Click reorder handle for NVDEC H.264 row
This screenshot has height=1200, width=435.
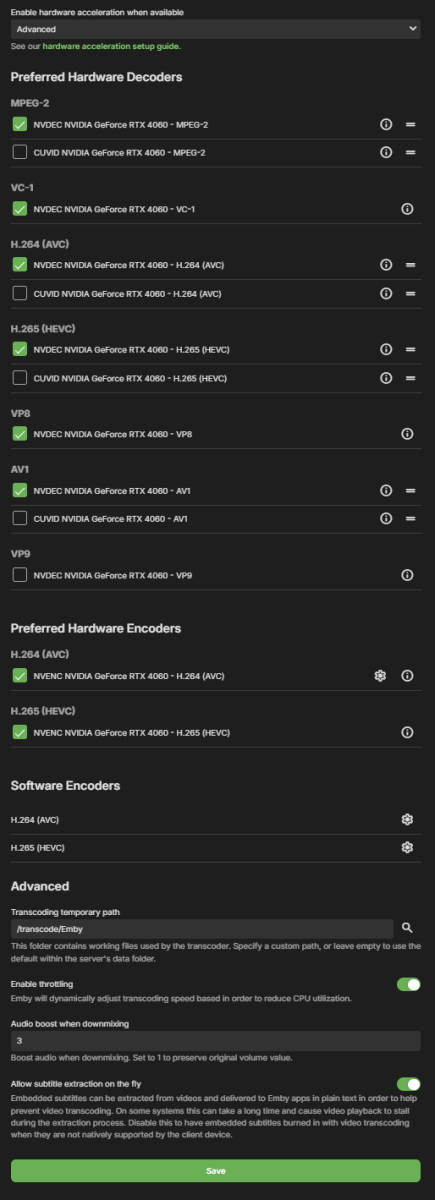click(410, 265)
